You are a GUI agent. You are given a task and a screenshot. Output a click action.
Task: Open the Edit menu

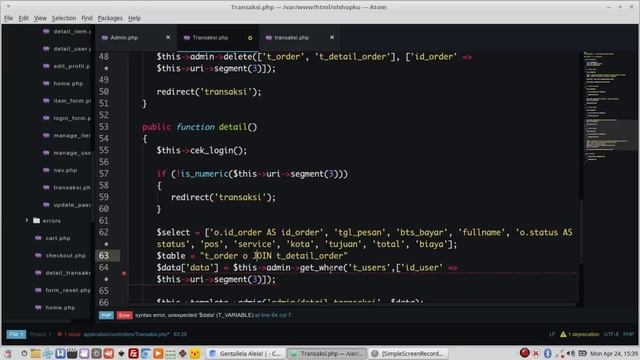pyautogui.click(x=23, y=18)
